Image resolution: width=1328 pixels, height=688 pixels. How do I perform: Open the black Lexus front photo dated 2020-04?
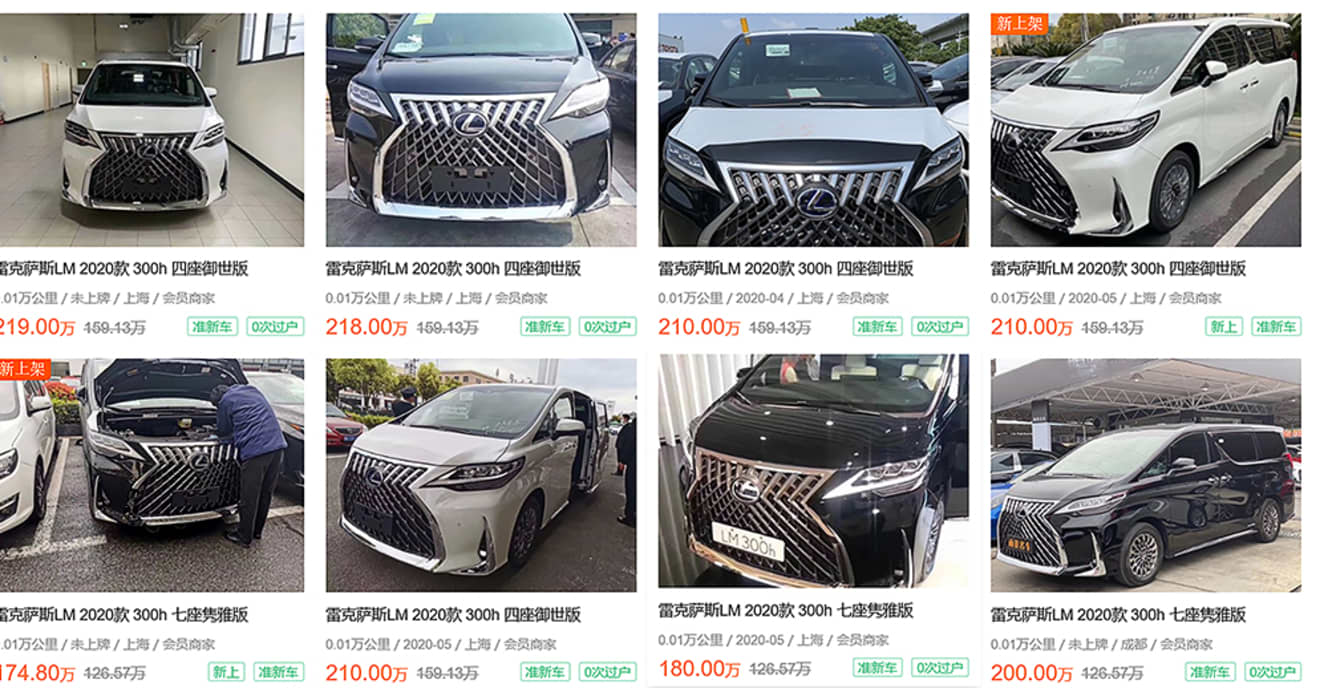tap(813, 130)
